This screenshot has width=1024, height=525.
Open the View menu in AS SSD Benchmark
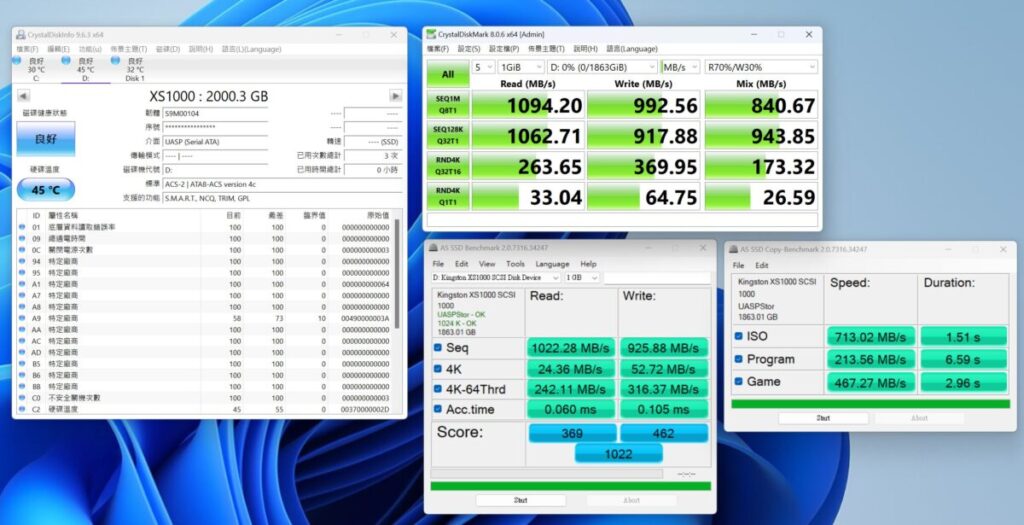[x=487, y=264]
